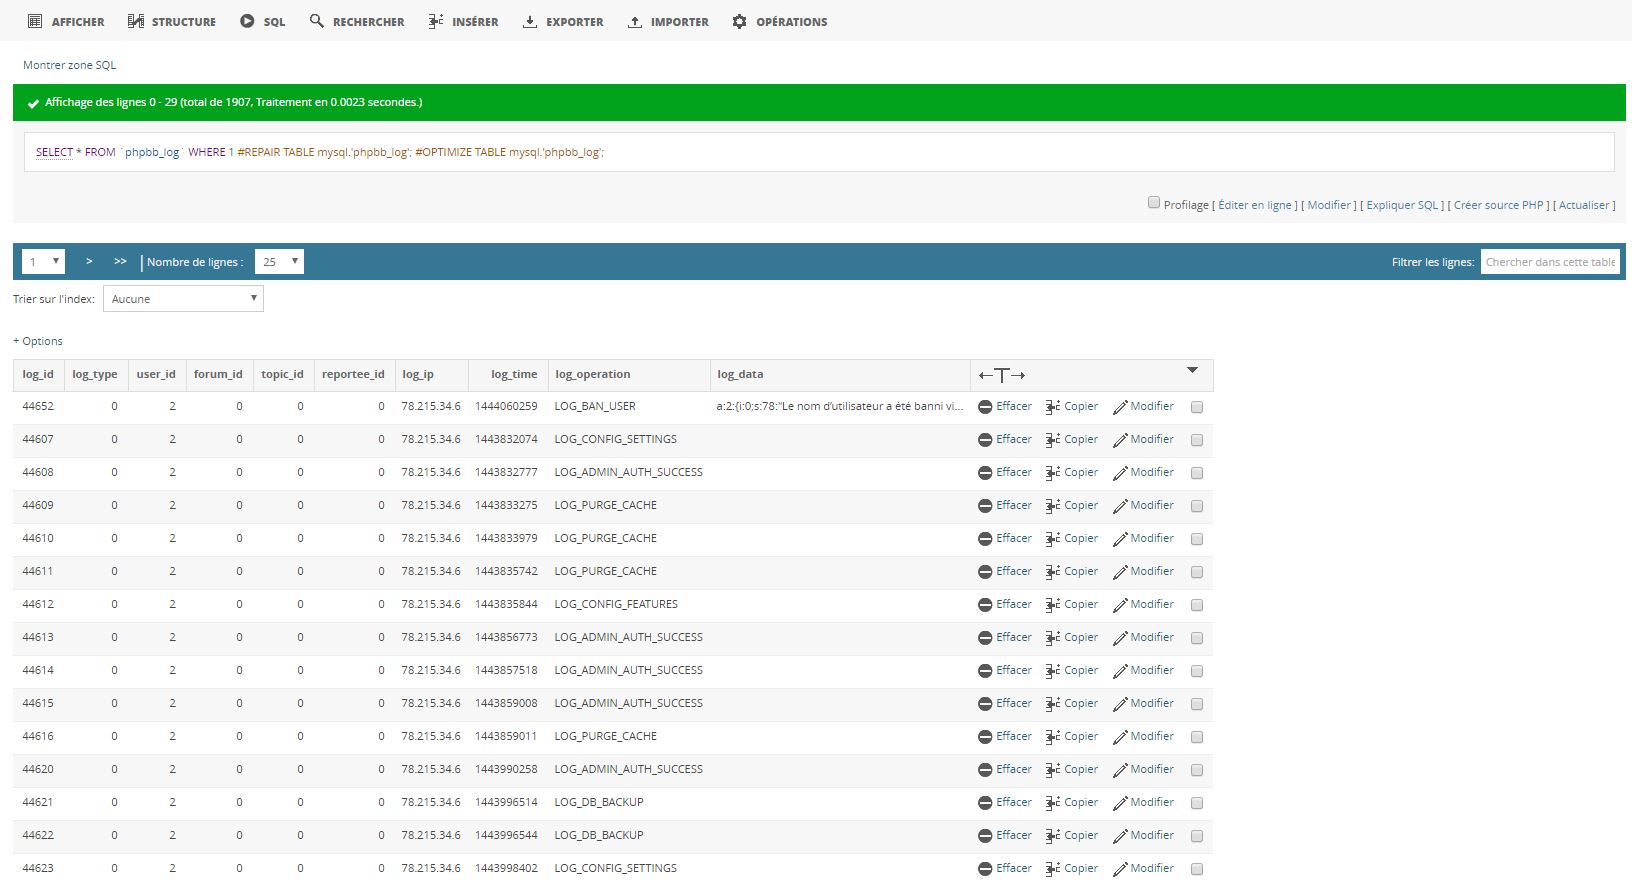Click the log_data cell of row 44652
1632x881 pixels.
pyautogui.click(x=840, y=407)
